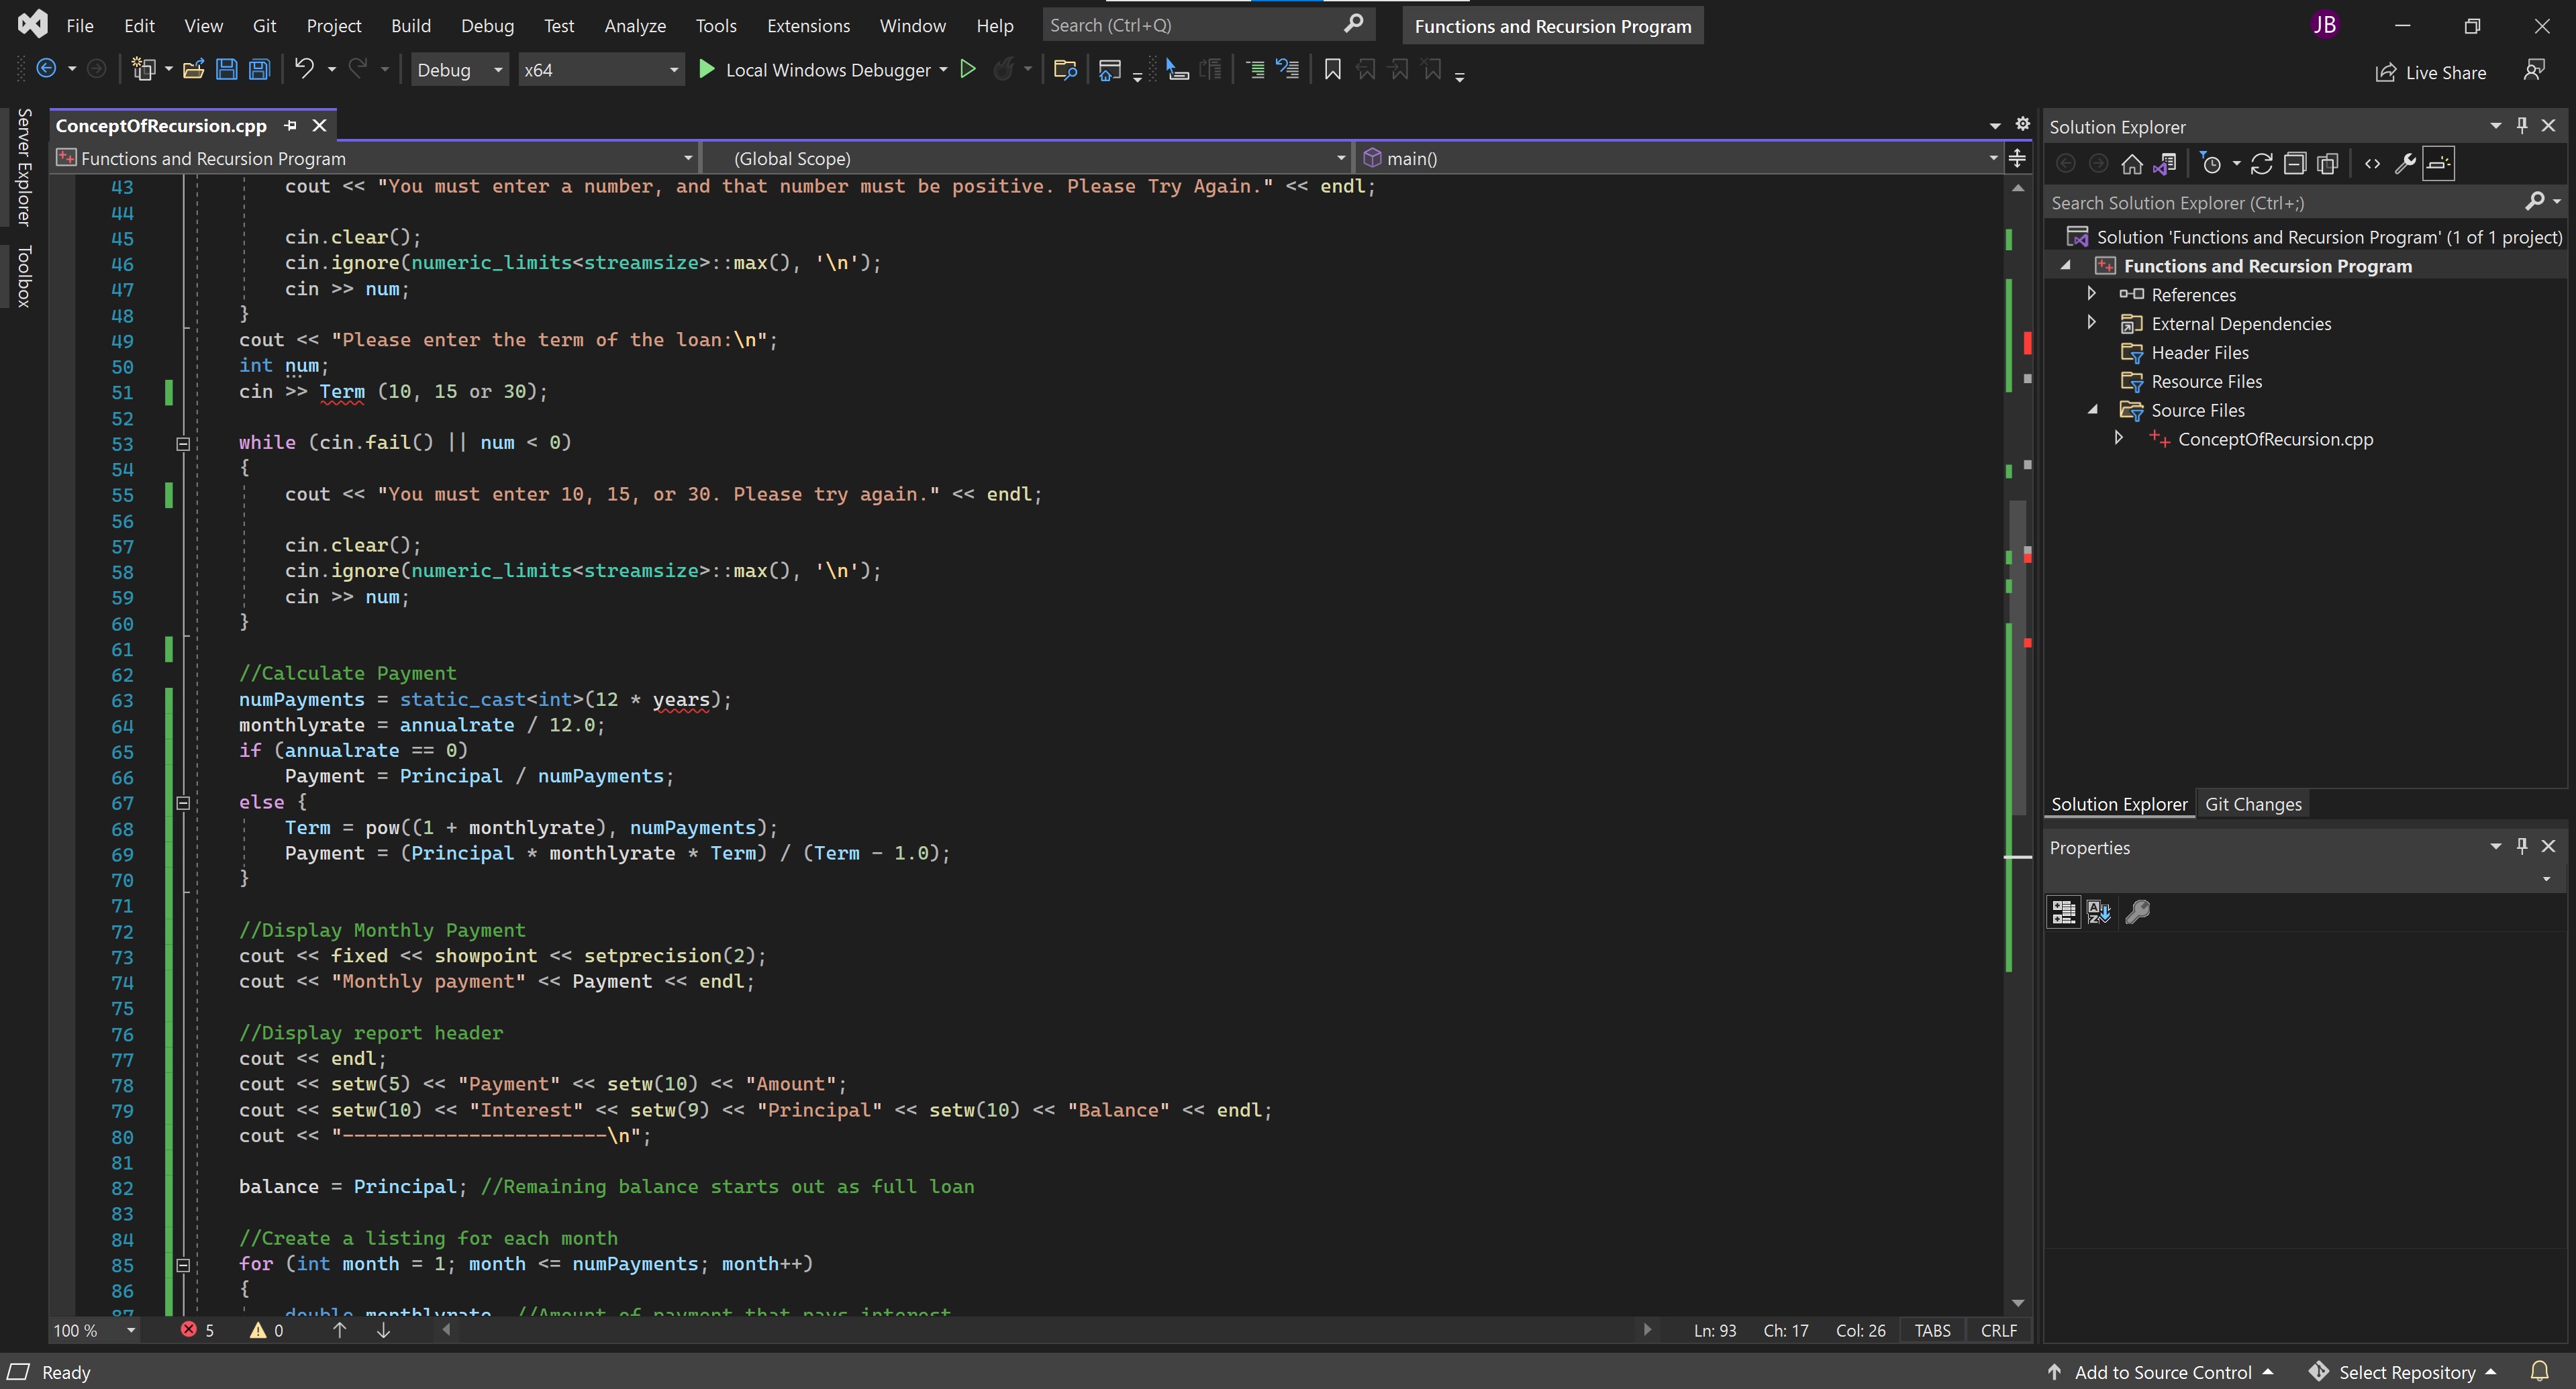Image resolution: width=2576 pixels, height=1389 pixels.
Task: Toggle Preview Selected Items in Solution Explorer
Action: [2439, 164]
